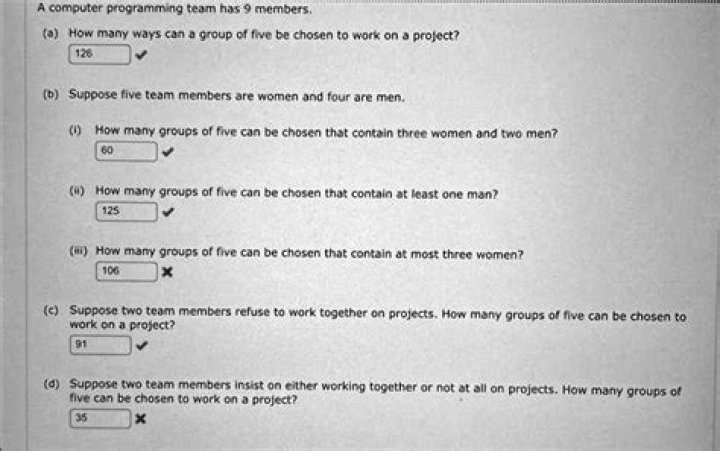
Task: Click the 'refuse to work together' question text
Action: point(376,316)
